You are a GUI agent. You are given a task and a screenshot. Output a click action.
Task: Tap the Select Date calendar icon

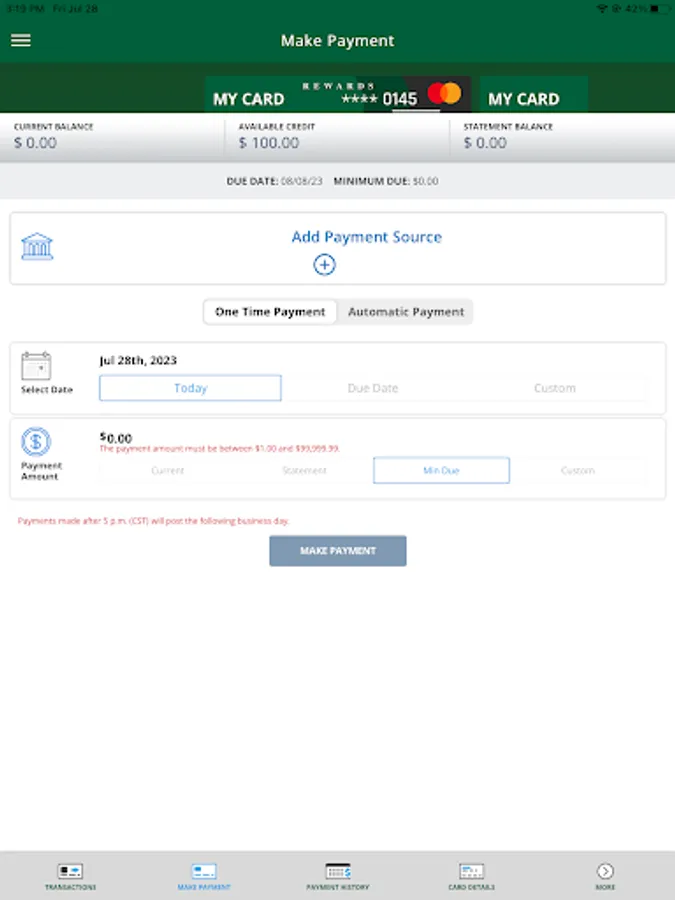pyautogui.click(x=36, y=366)
